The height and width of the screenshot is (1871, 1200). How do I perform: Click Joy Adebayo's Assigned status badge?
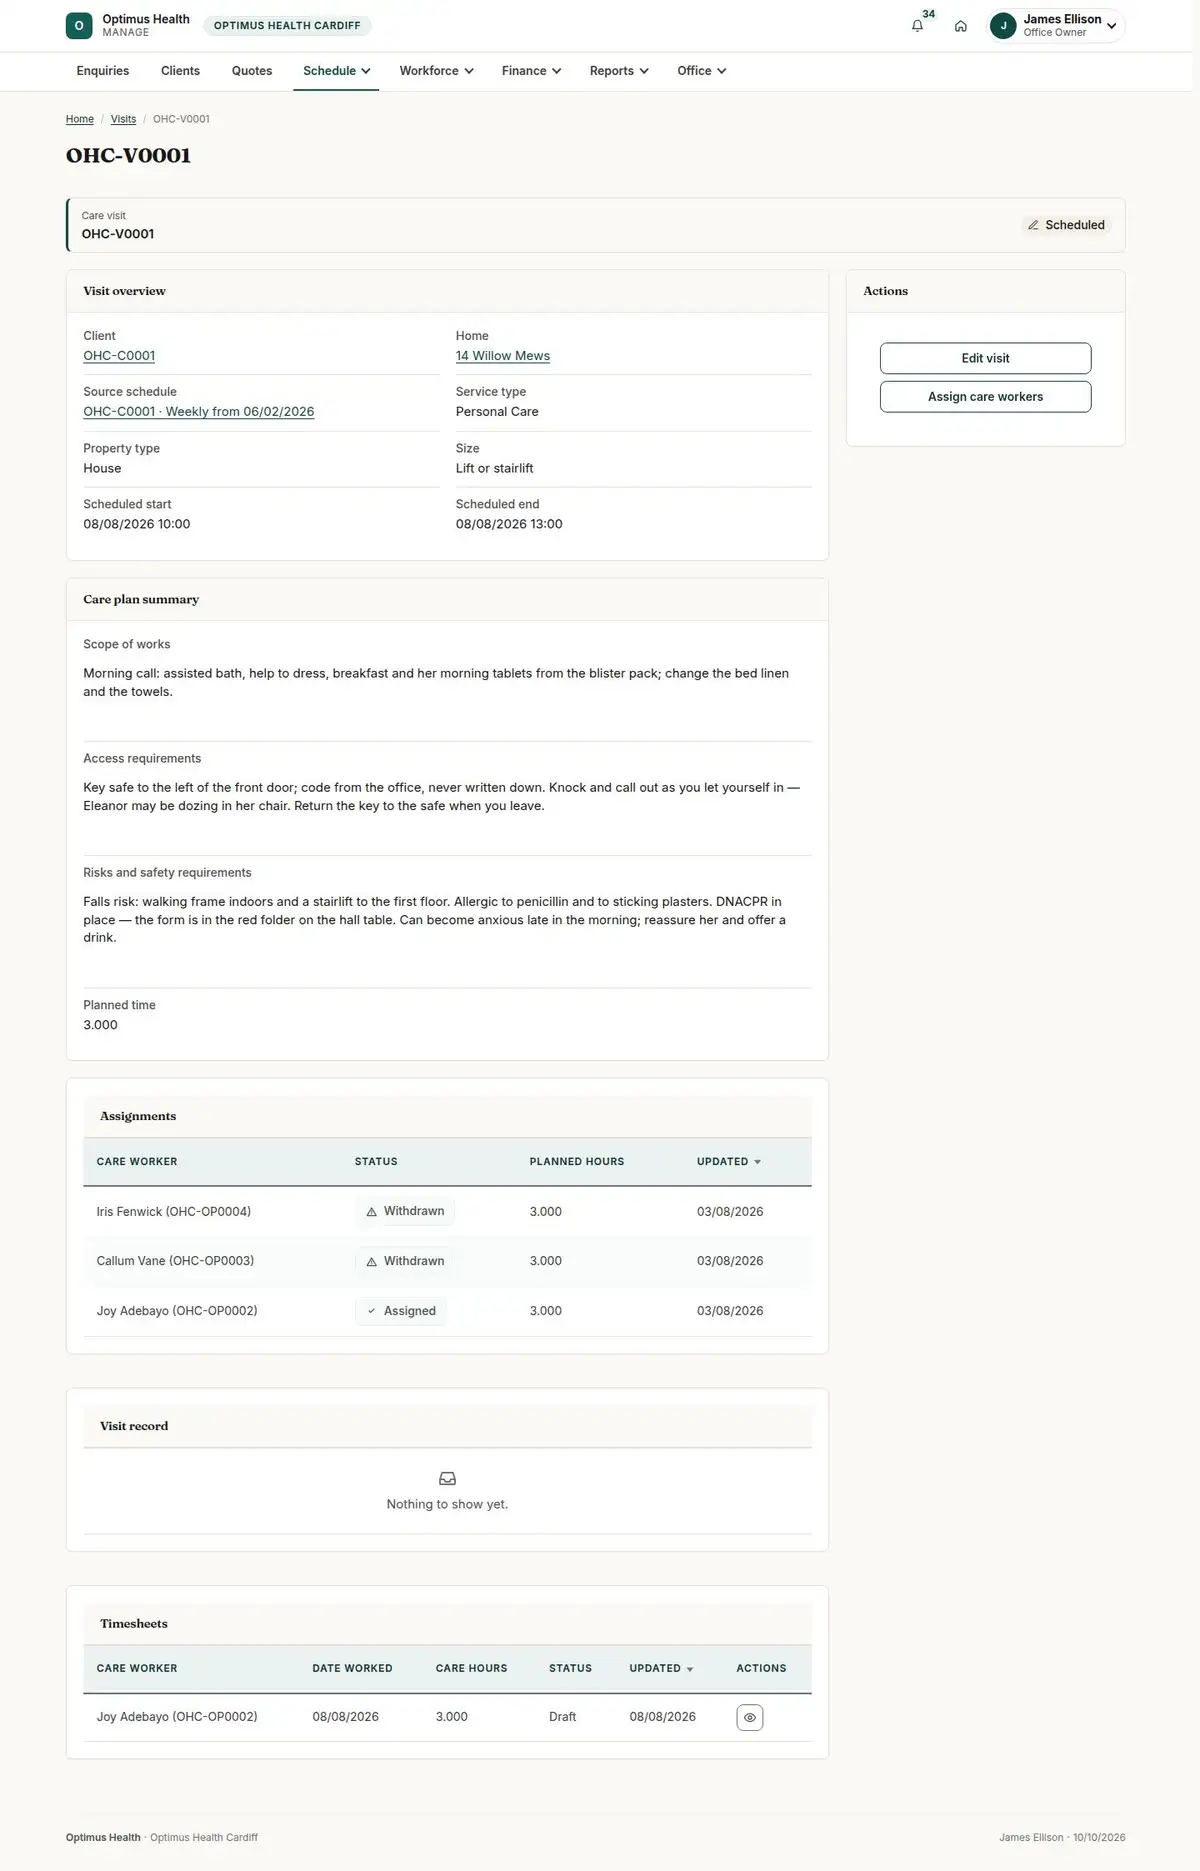click(x=400, y=1311)
